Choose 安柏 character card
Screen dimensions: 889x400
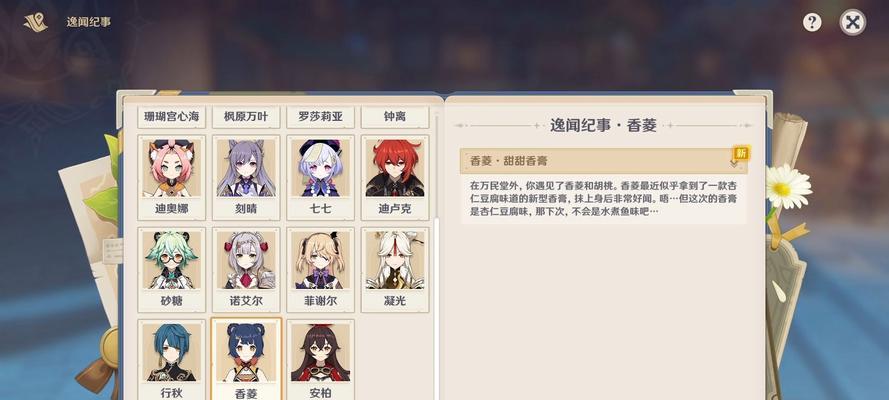320,360
